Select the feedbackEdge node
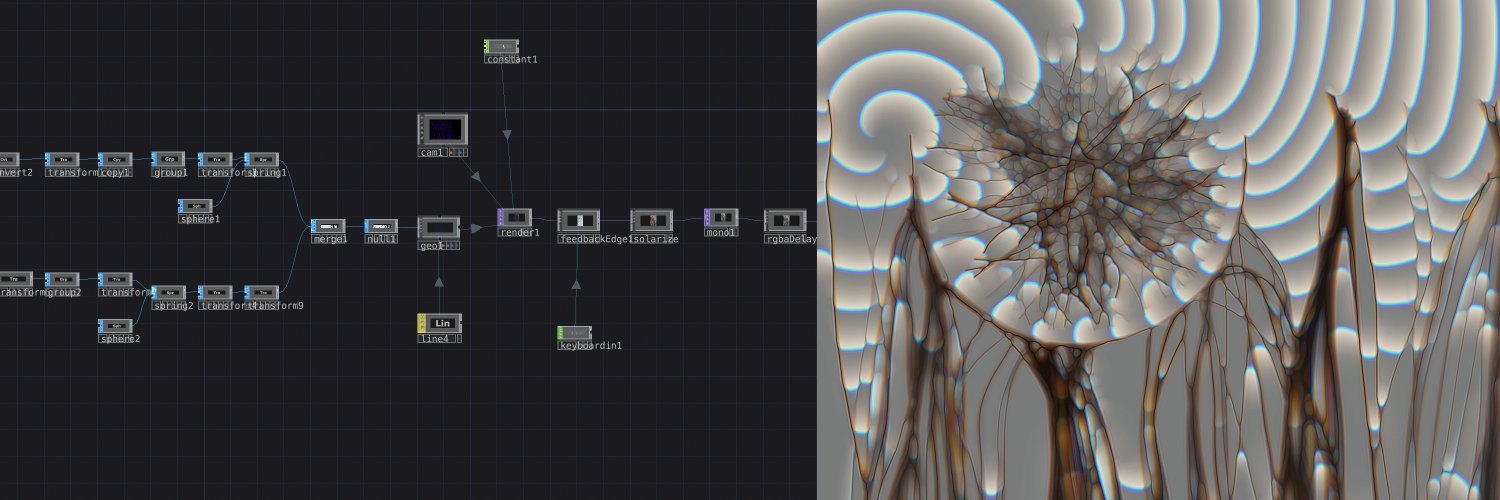This screenshot has width=1500, height=500. [578, 221]
